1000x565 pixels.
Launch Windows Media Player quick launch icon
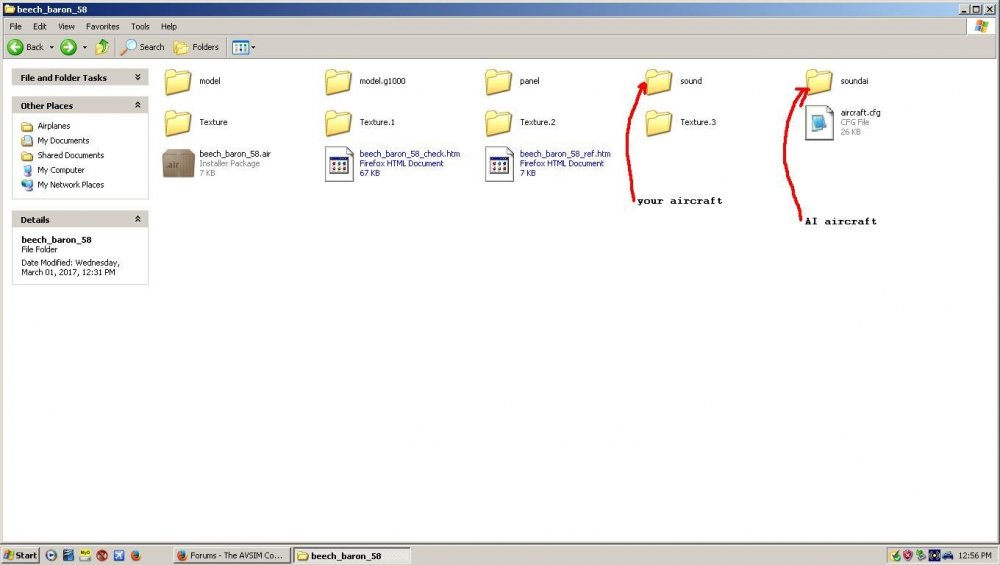(52, 555)
